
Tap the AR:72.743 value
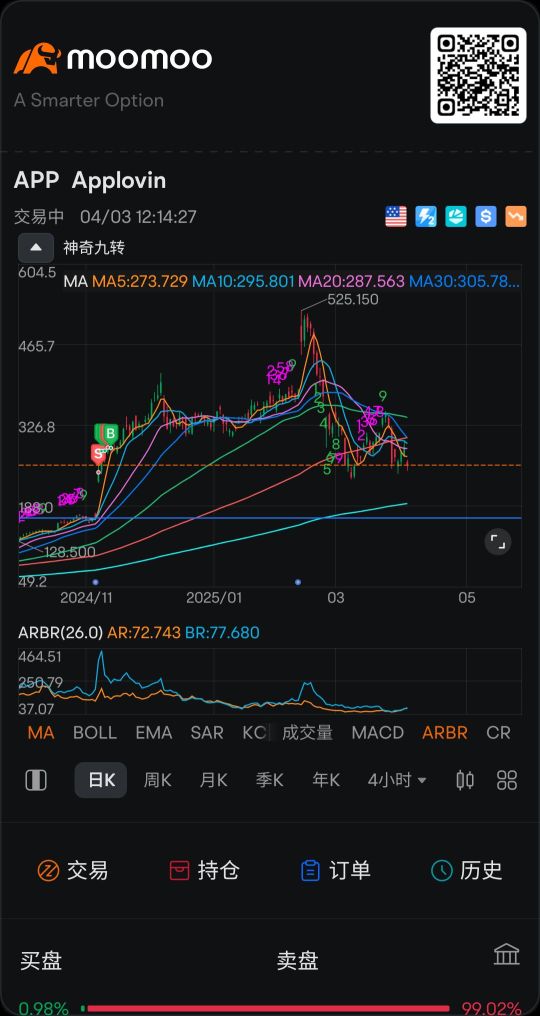pyautogui.click(x=144, y=633)
